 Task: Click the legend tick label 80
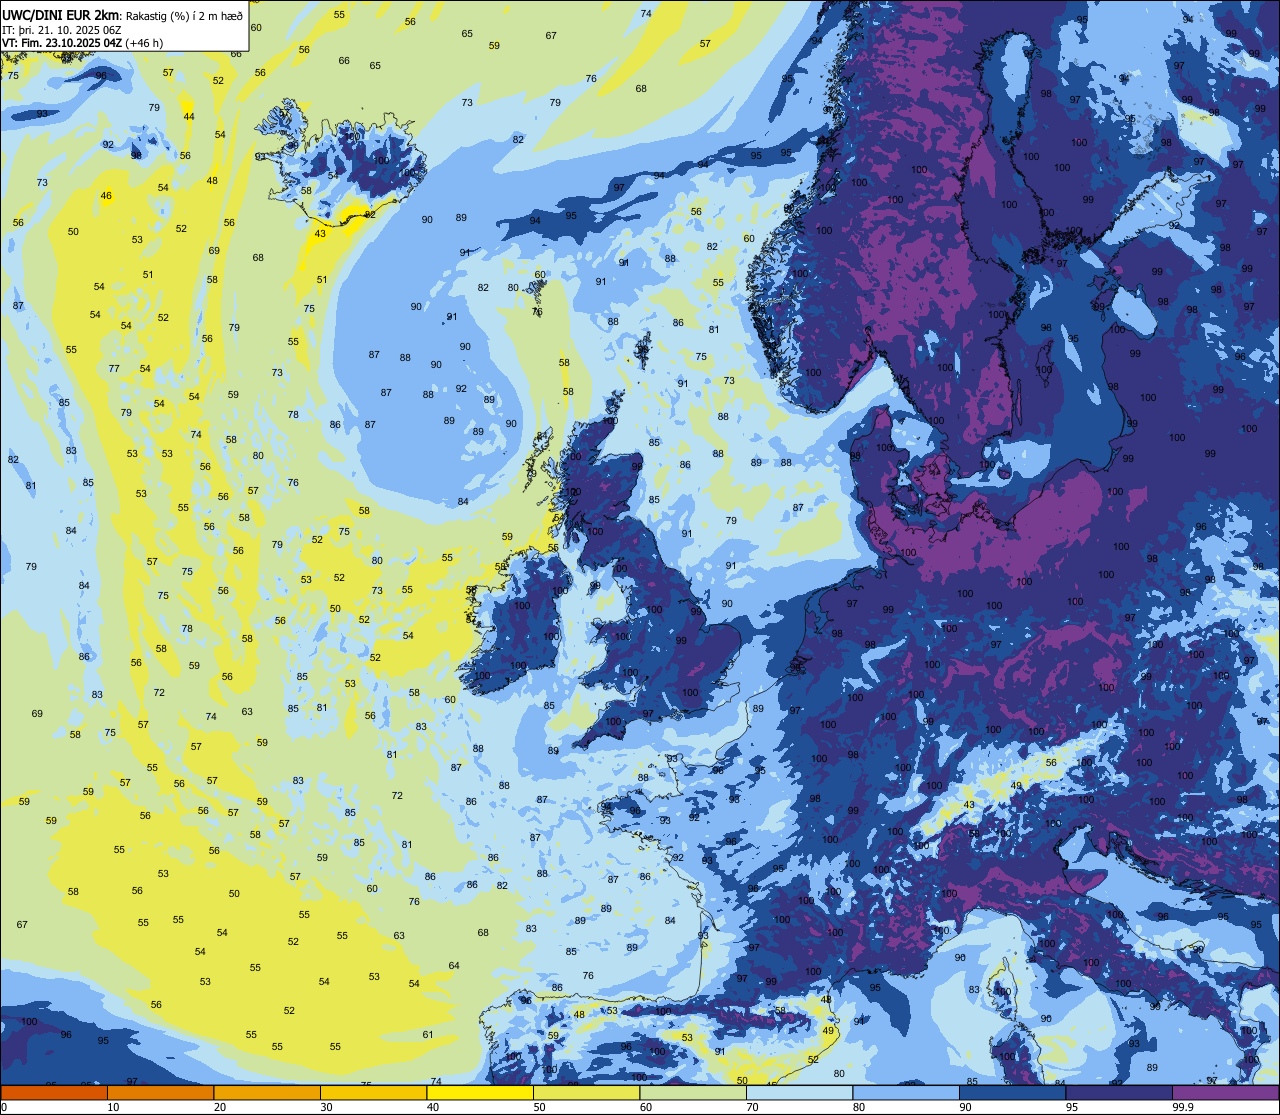859,1107
